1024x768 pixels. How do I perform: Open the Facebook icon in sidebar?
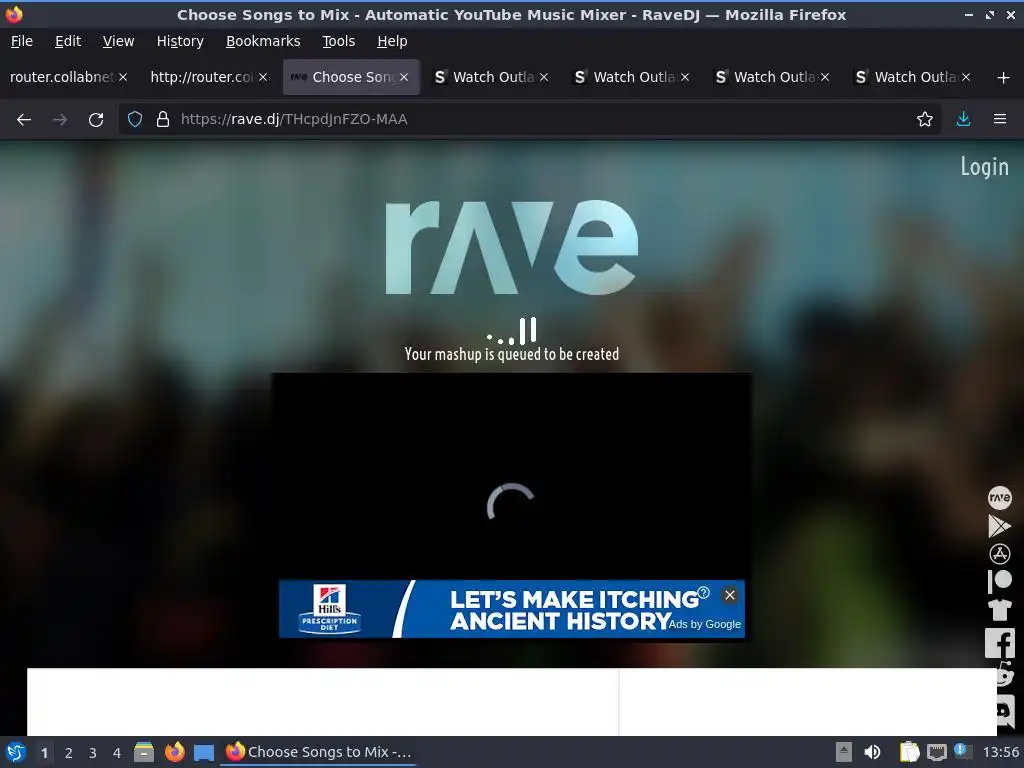pyautogui.click(x=999, y=643)
